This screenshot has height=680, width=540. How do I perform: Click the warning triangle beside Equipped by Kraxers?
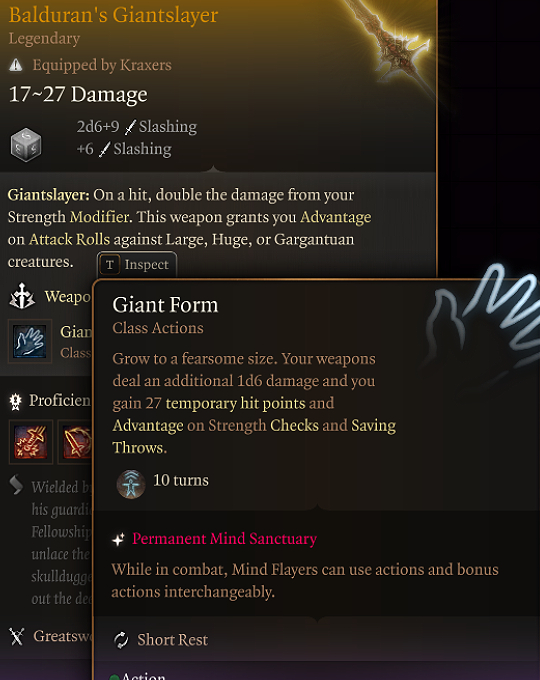(16, 65)
